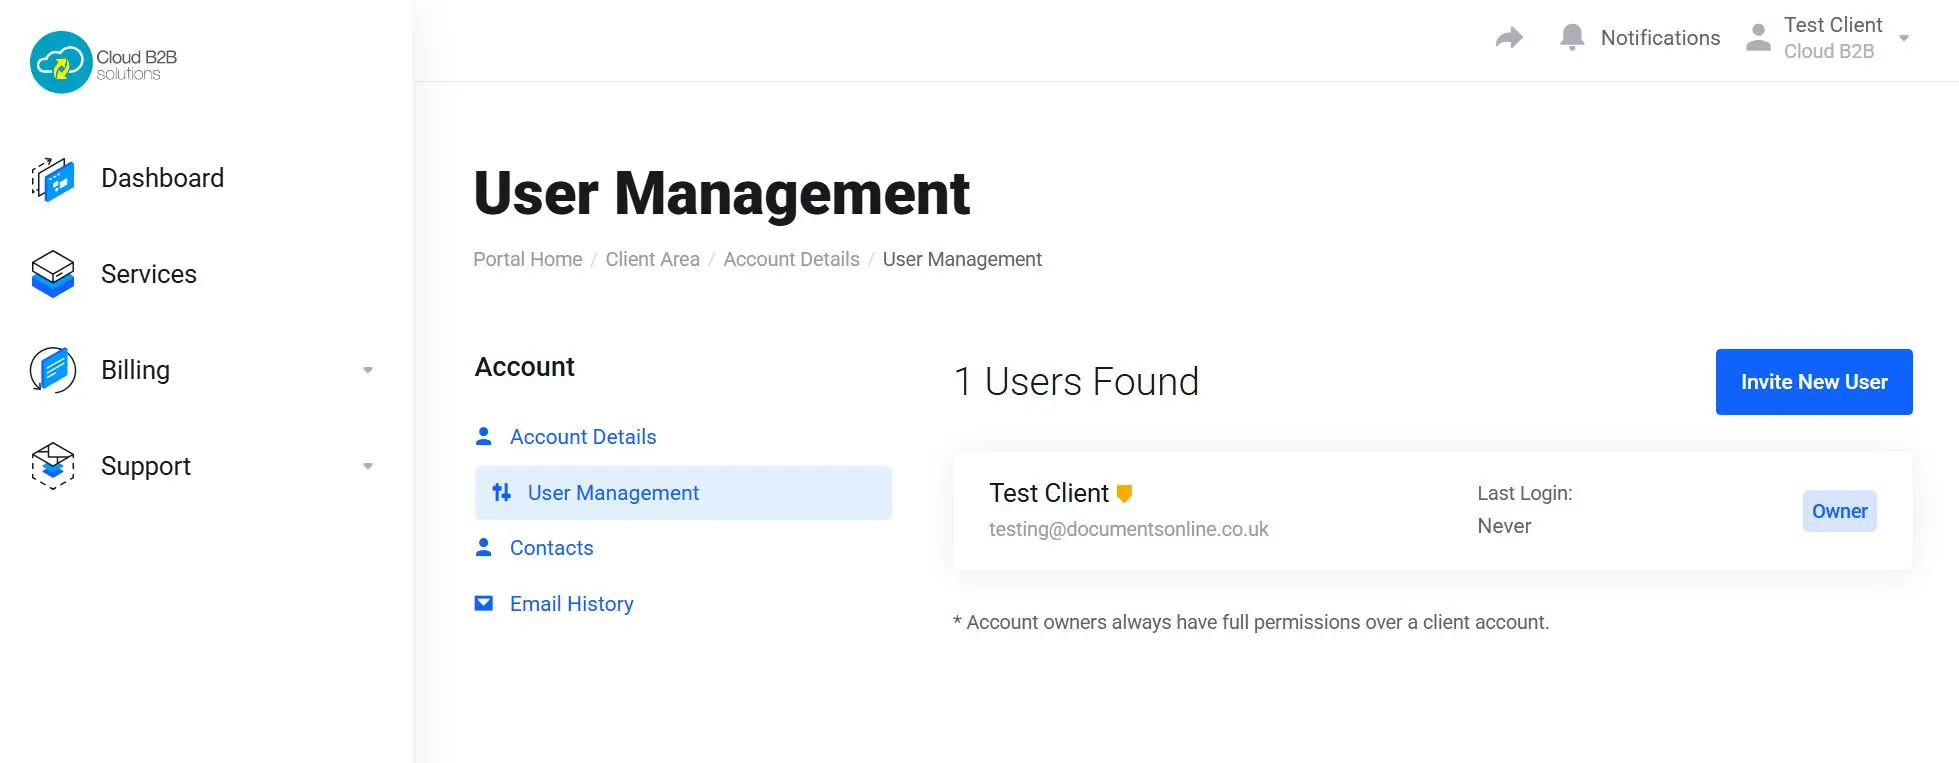Image resolution: width=1959 pixels, height=763 pixels.
Task: Click the '1 Users Found' heading
Action: 1076,382
